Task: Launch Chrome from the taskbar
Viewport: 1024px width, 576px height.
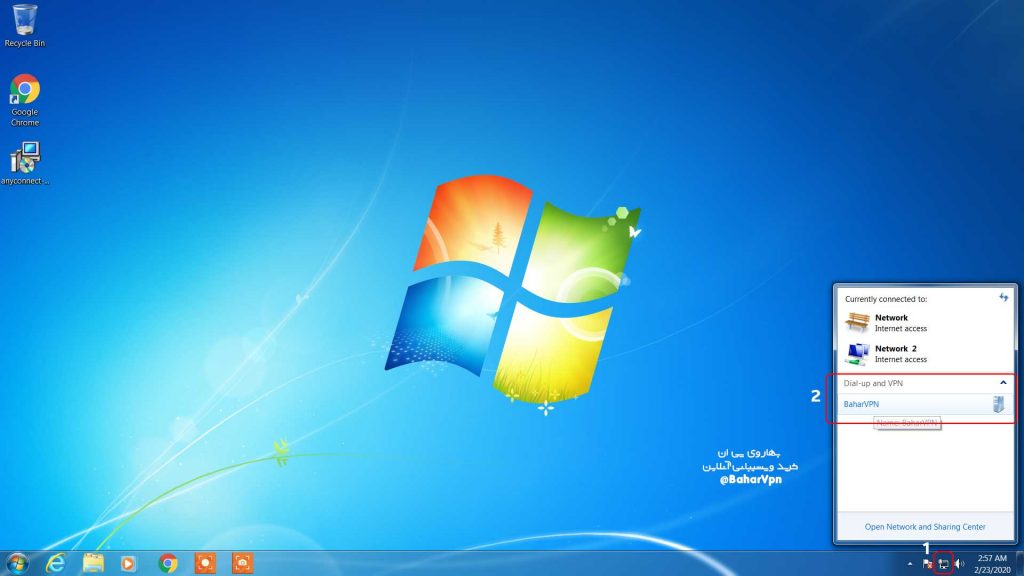Action: pyautogui.click(x=168, y=563)
